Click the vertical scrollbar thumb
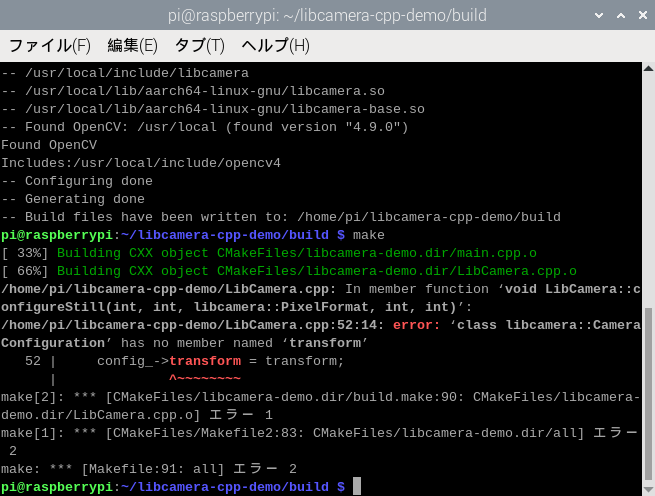This screenshot has width=655, height=496. pyautogui.click(x=648, y=394)
